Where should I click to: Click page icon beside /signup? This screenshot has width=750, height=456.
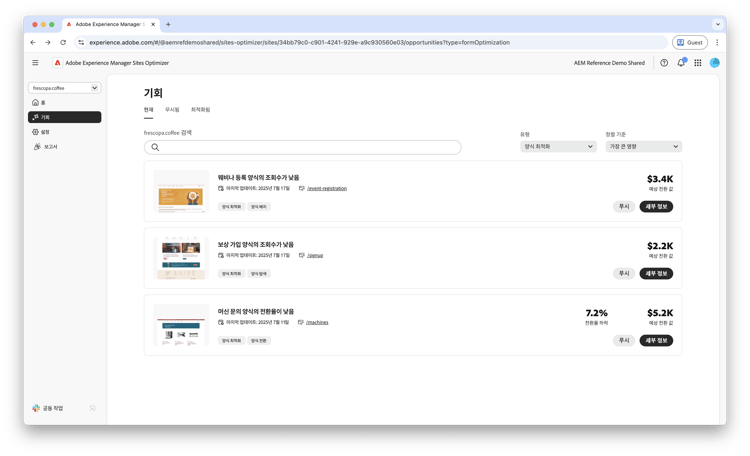(x=302, y=256)
